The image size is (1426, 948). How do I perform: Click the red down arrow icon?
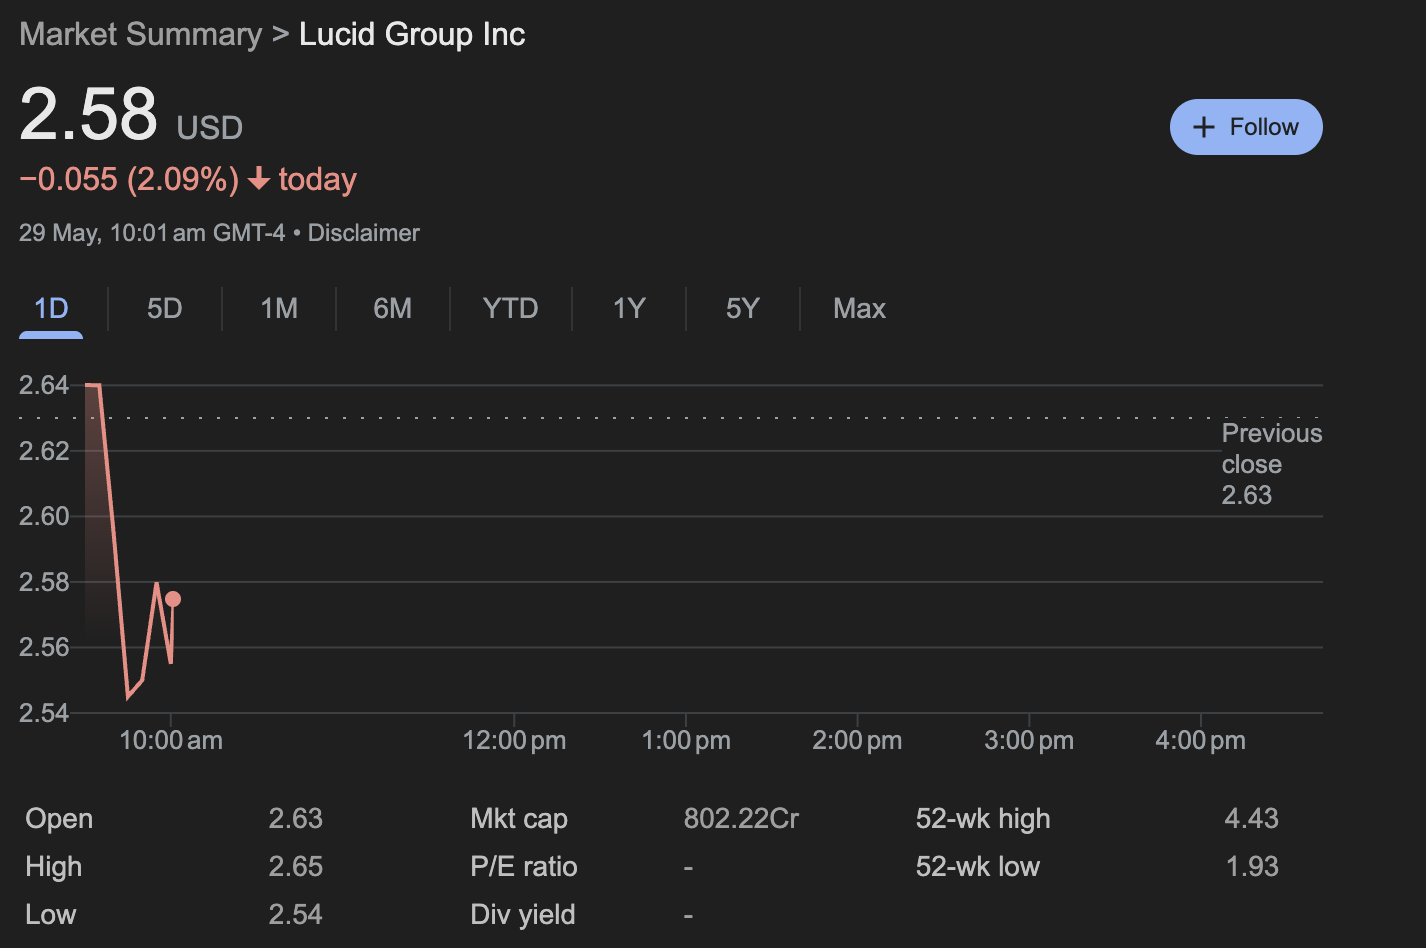coord(259,179)
